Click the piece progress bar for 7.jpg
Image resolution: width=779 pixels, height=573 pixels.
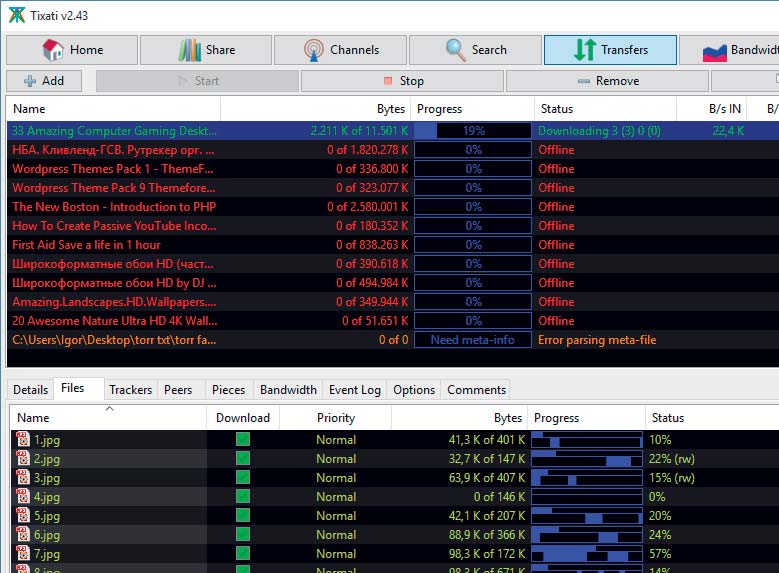[x=587, y=553]
